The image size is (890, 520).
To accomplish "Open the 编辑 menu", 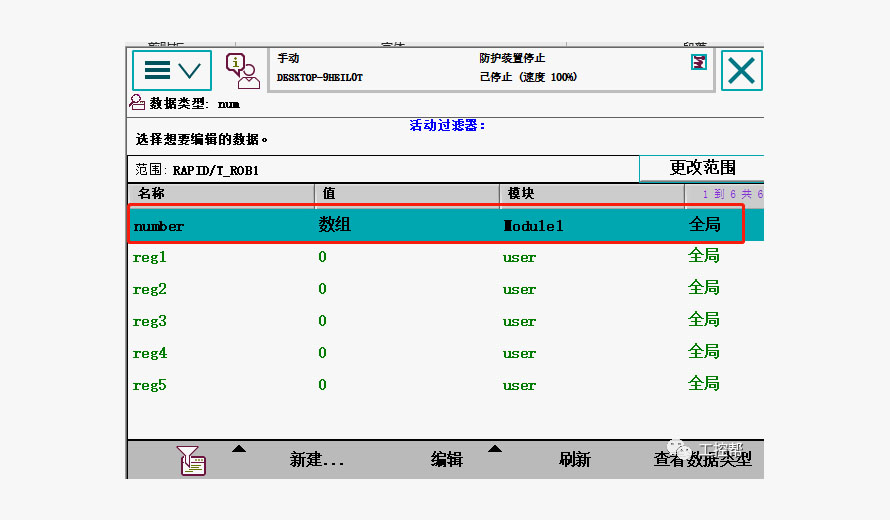I will tap(447, 459).
